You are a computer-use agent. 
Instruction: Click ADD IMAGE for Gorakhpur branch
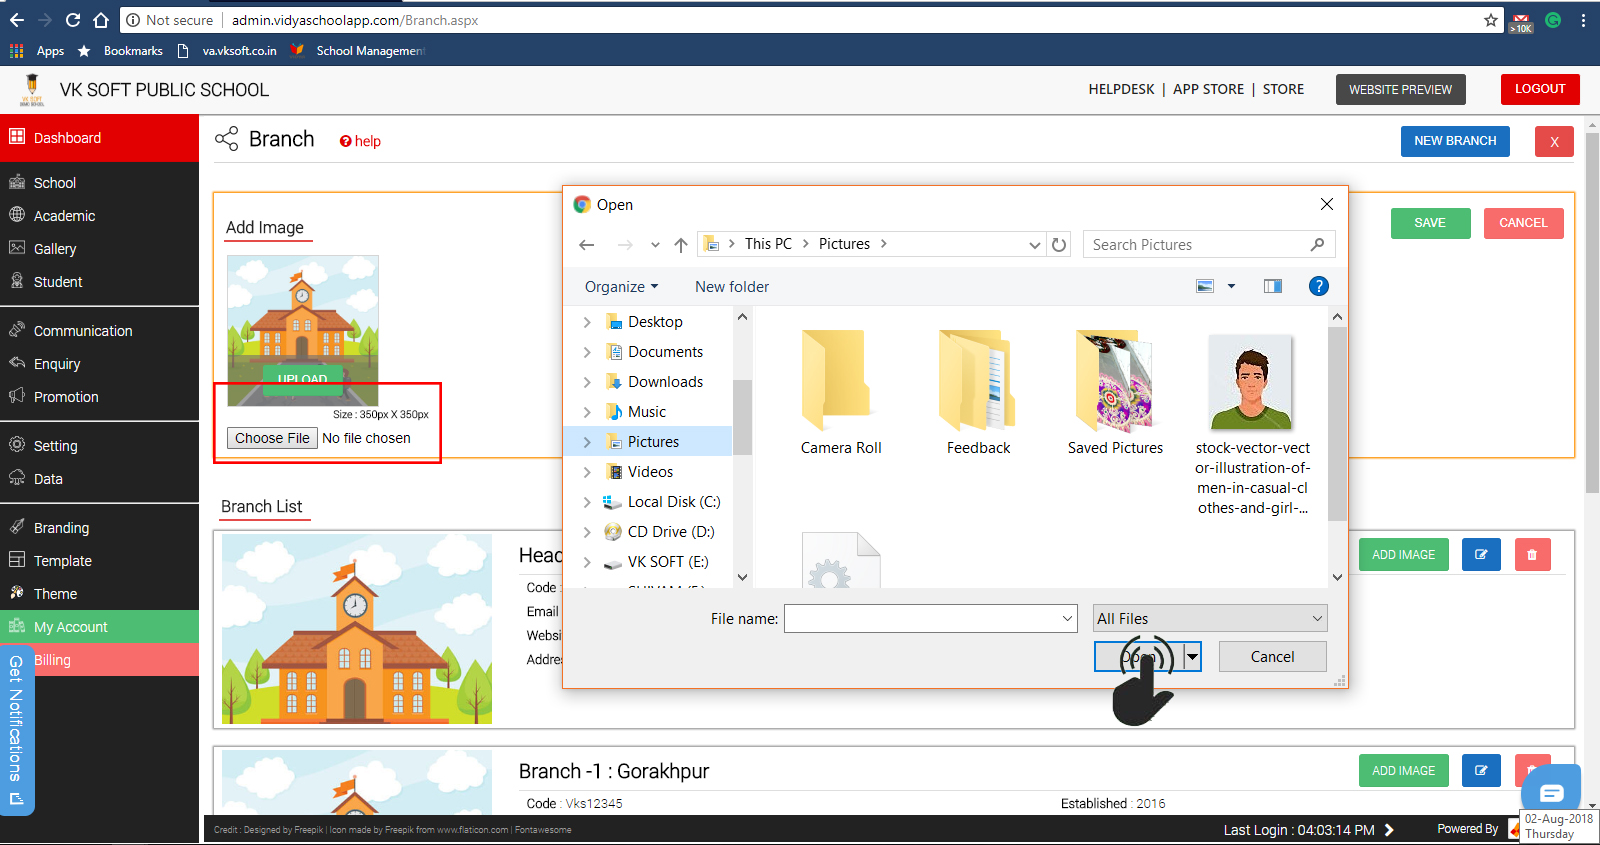click(1403, 771)
